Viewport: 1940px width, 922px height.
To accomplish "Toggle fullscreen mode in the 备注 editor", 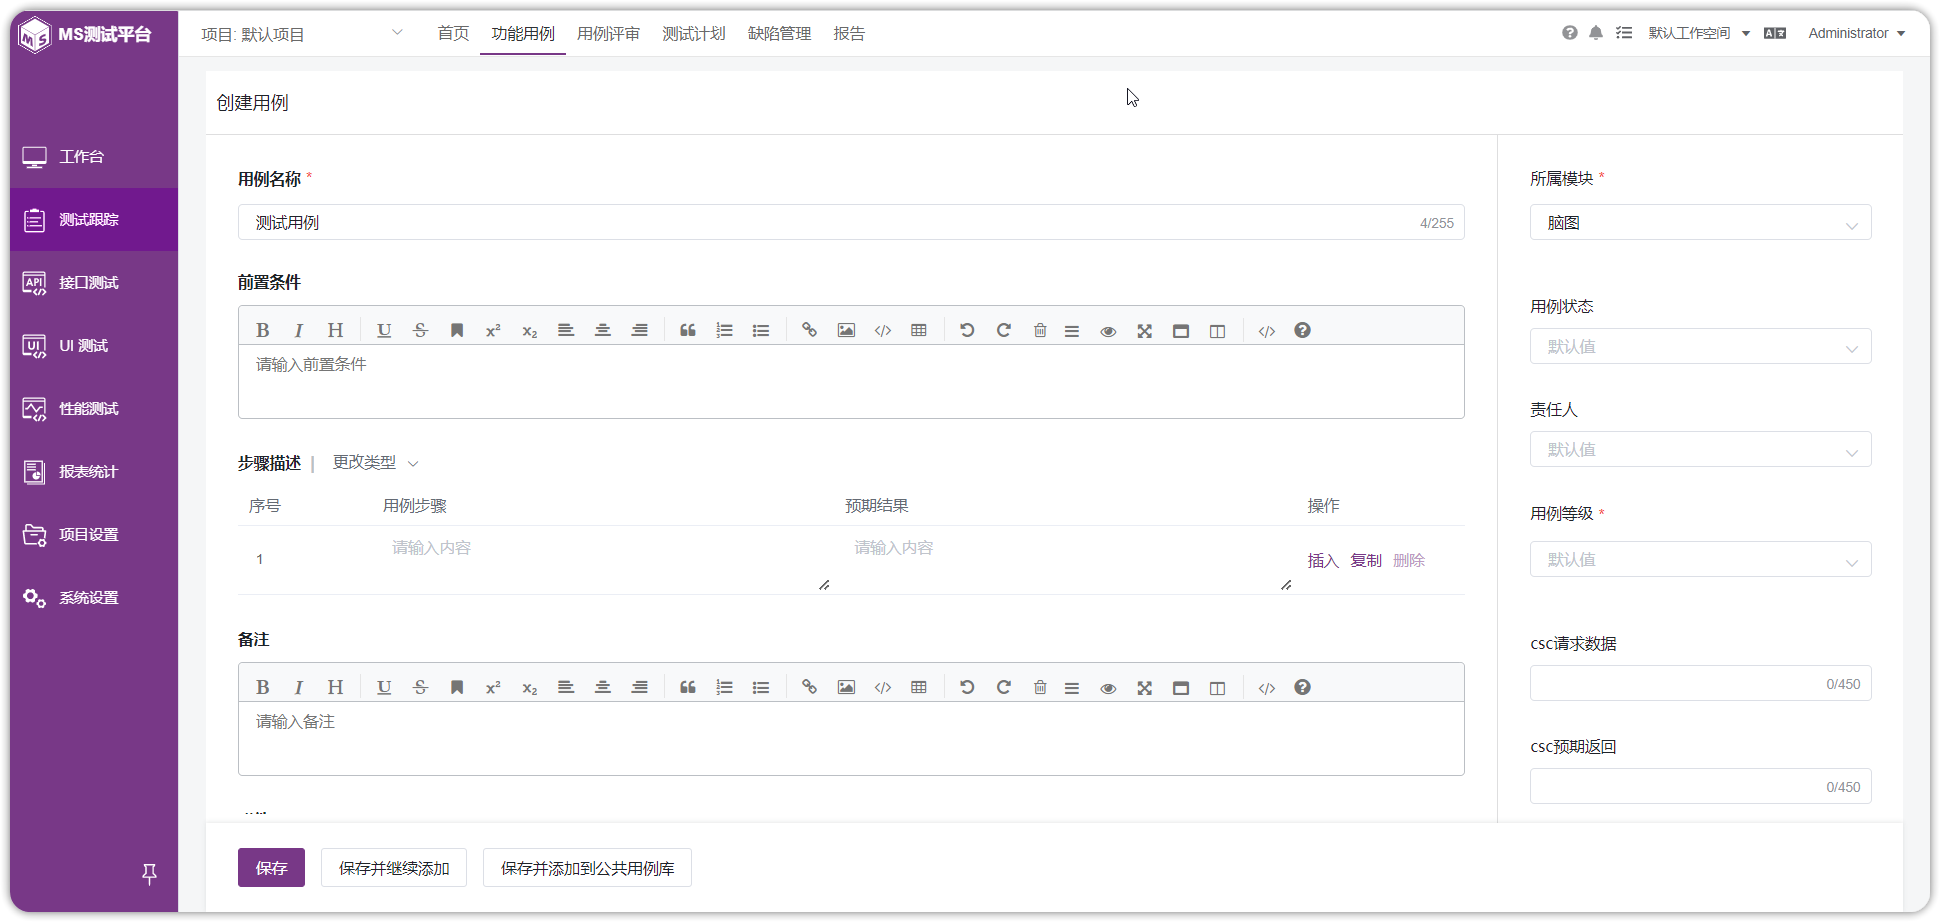I will [1145, 687].
